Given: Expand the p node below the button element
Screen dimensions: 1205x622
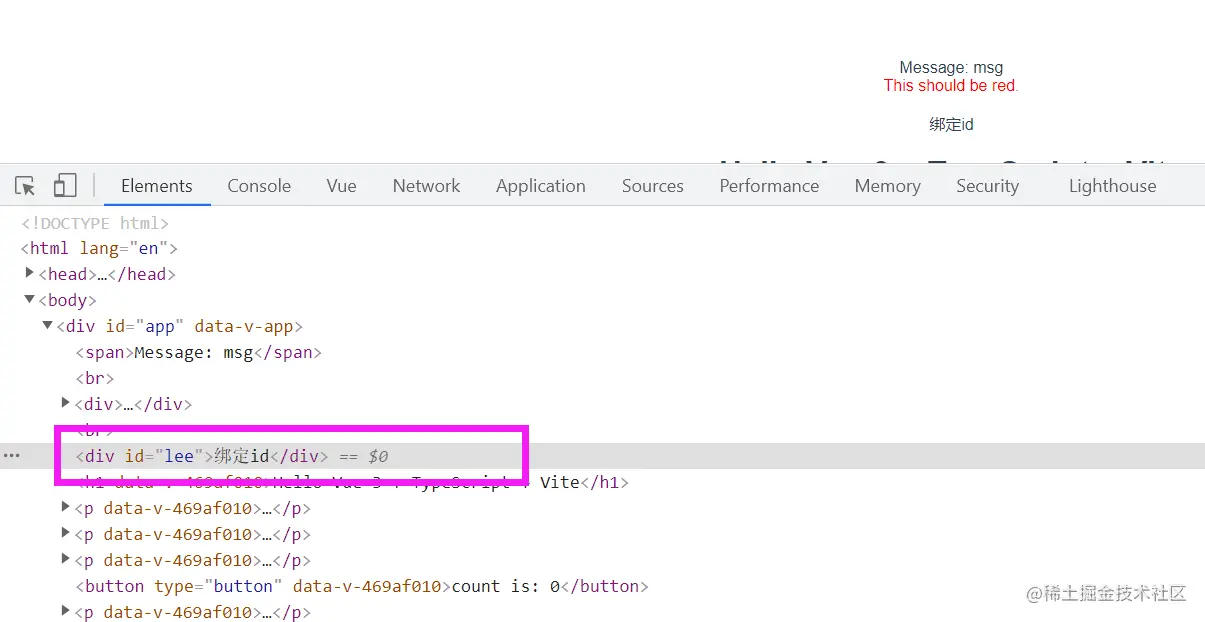Looking at the screenshot, I should coord(67,611).
